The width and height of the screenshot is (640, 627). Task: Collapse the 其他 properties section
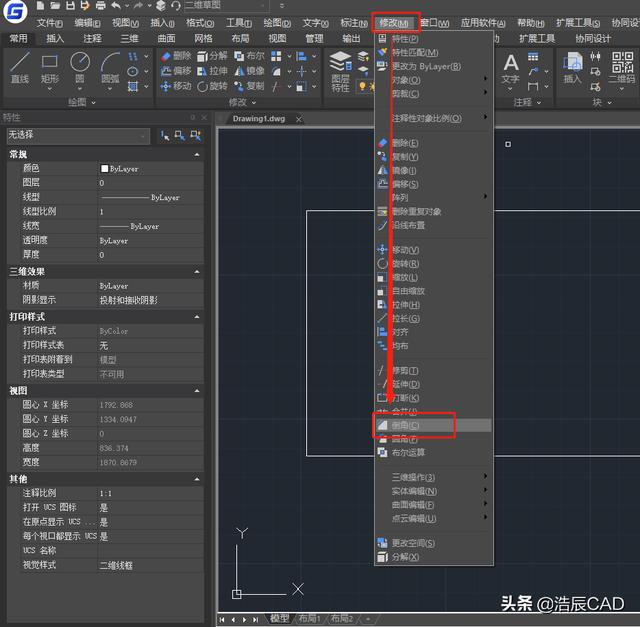197,479
